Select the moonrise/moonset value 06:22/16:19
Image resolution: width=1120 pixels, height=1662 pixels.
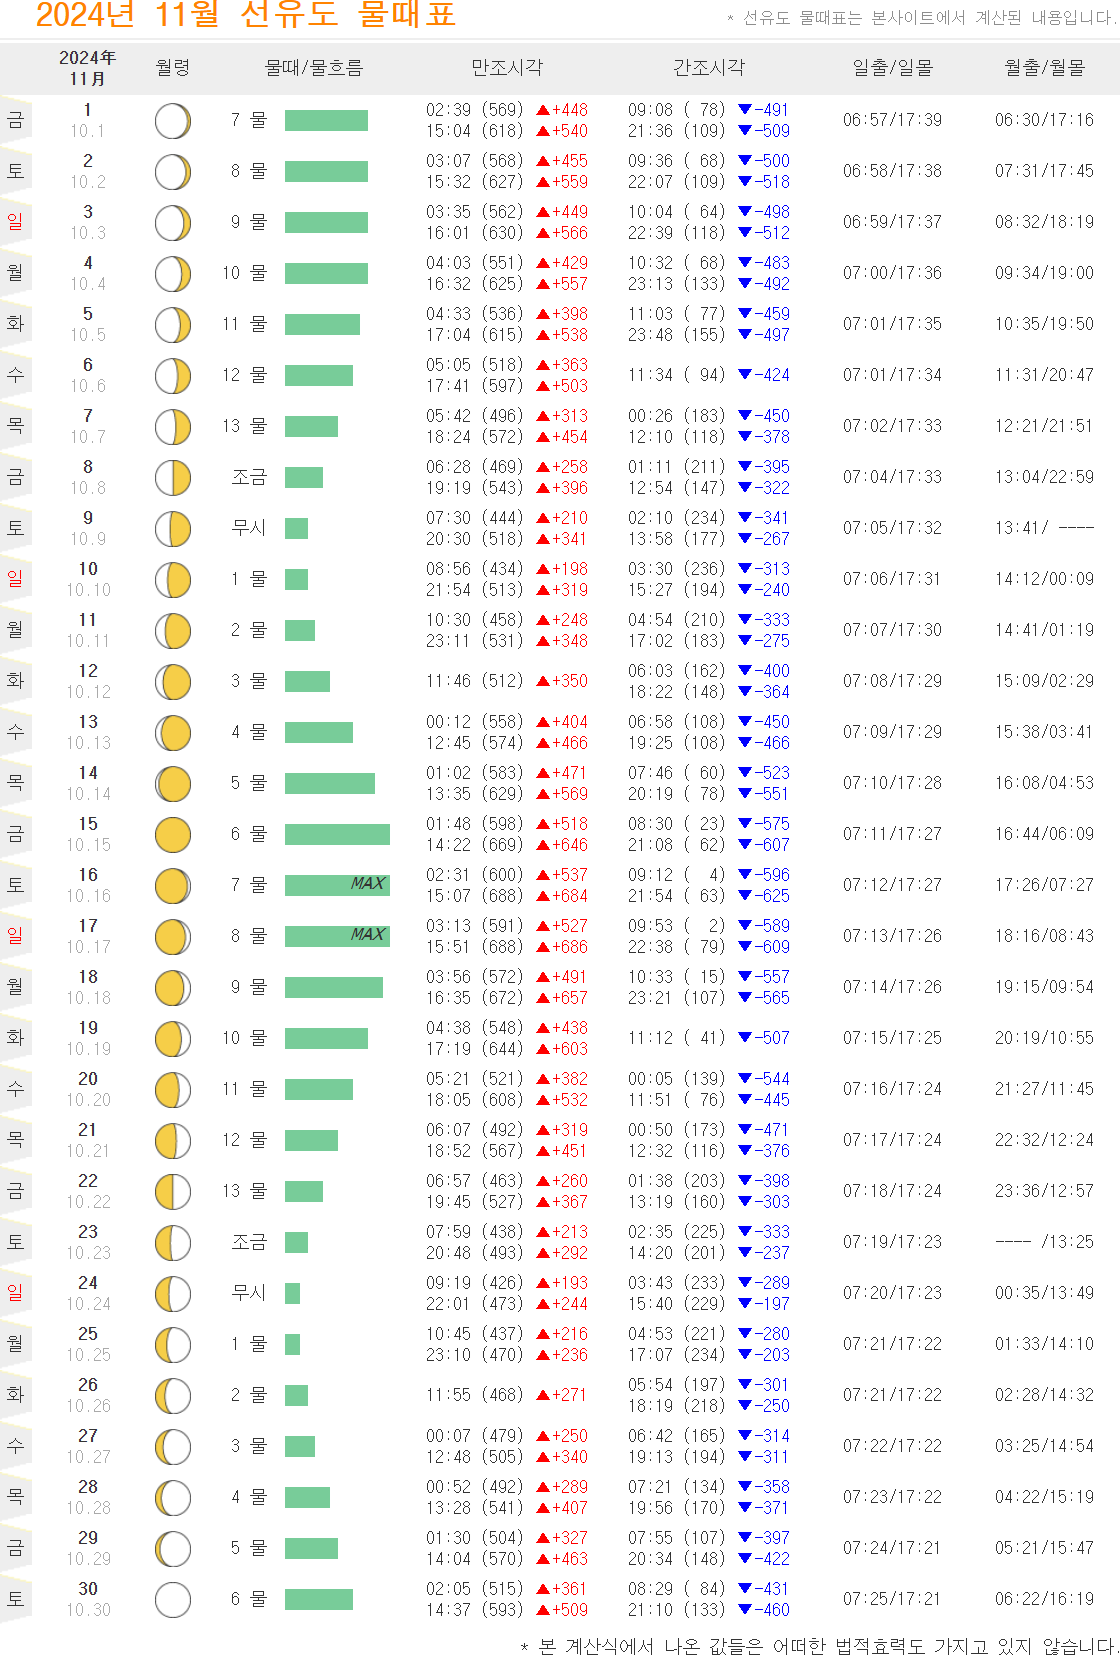pyautogui.click(x=1044, y=1599)
